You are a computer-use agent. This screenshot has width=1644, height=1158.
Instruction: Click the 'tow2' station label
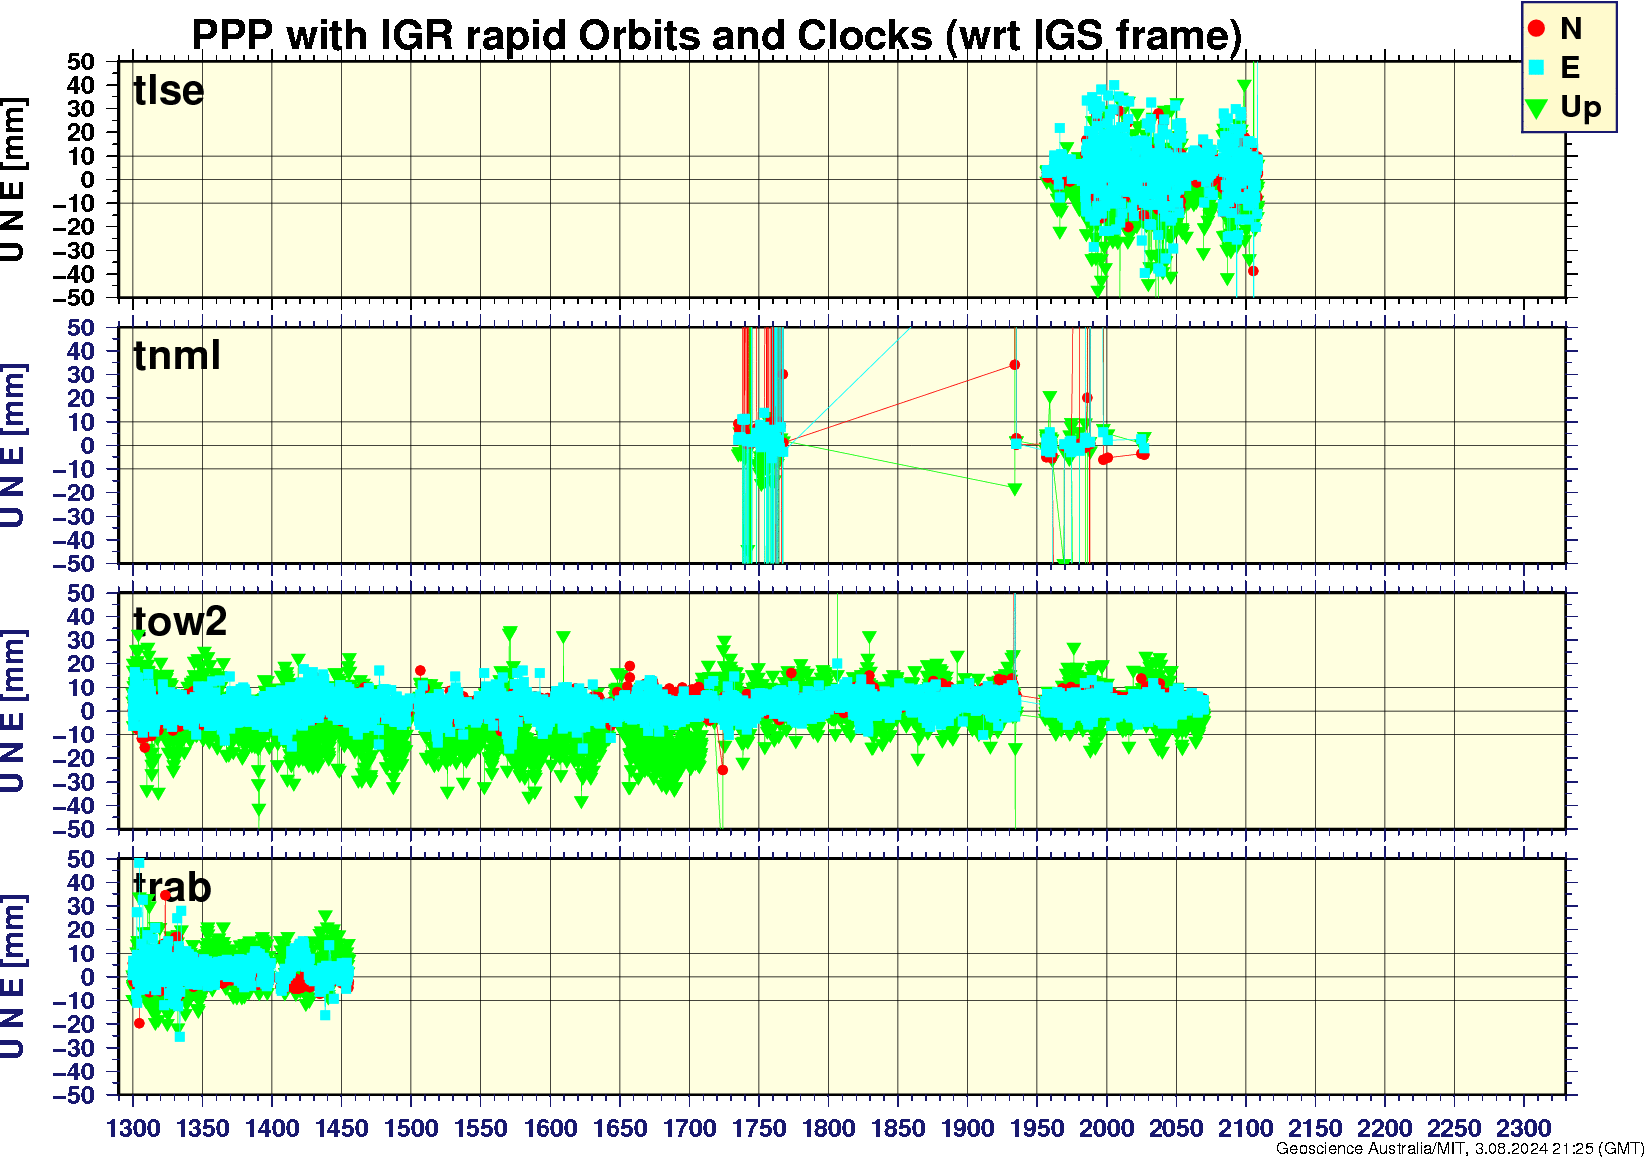180,621
